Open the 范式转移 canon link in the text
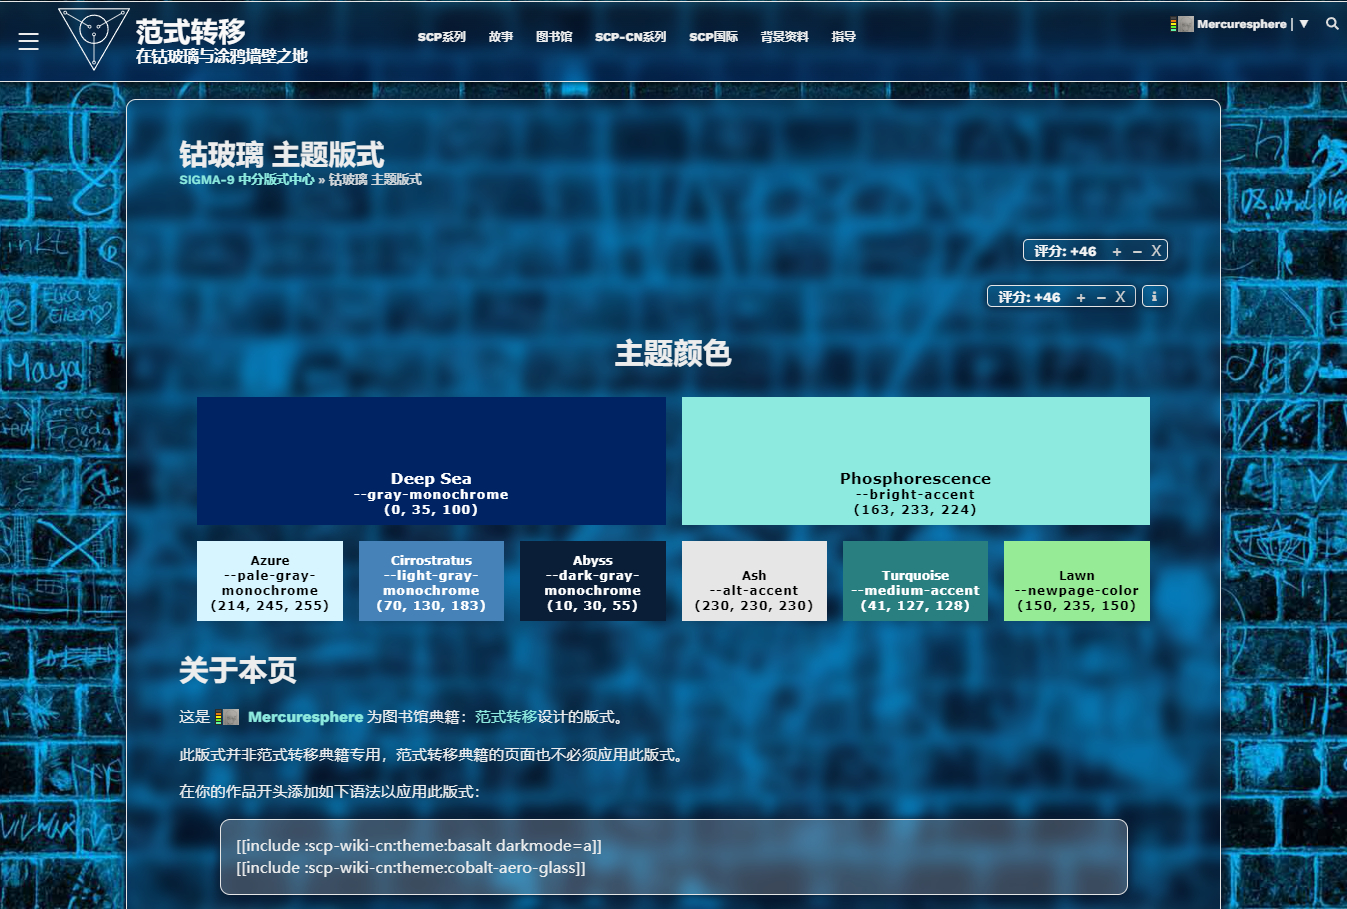Image resolution: width=1347 pixels, height=909 pixels. (505, 717)
